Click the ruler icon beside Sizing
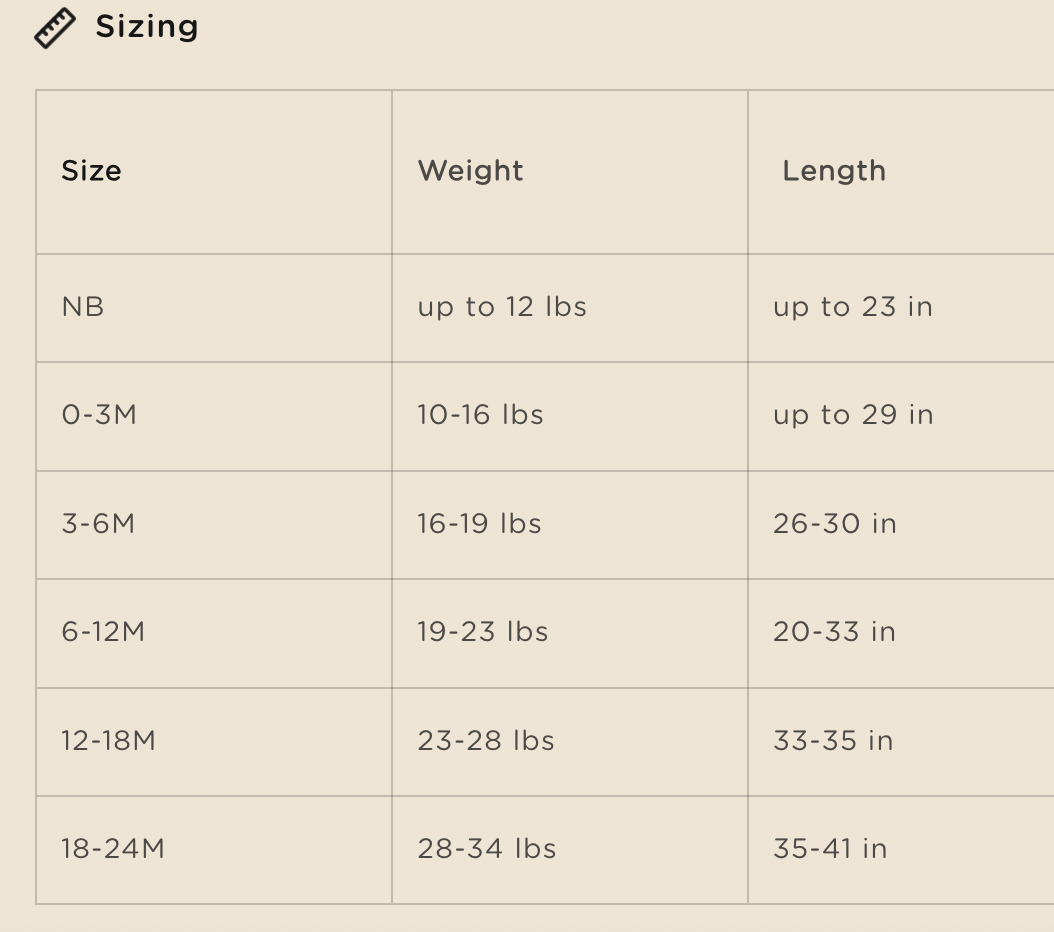The height and width of the screenshot is (932, 1054). pyautogui.click(x=55, y=28)
